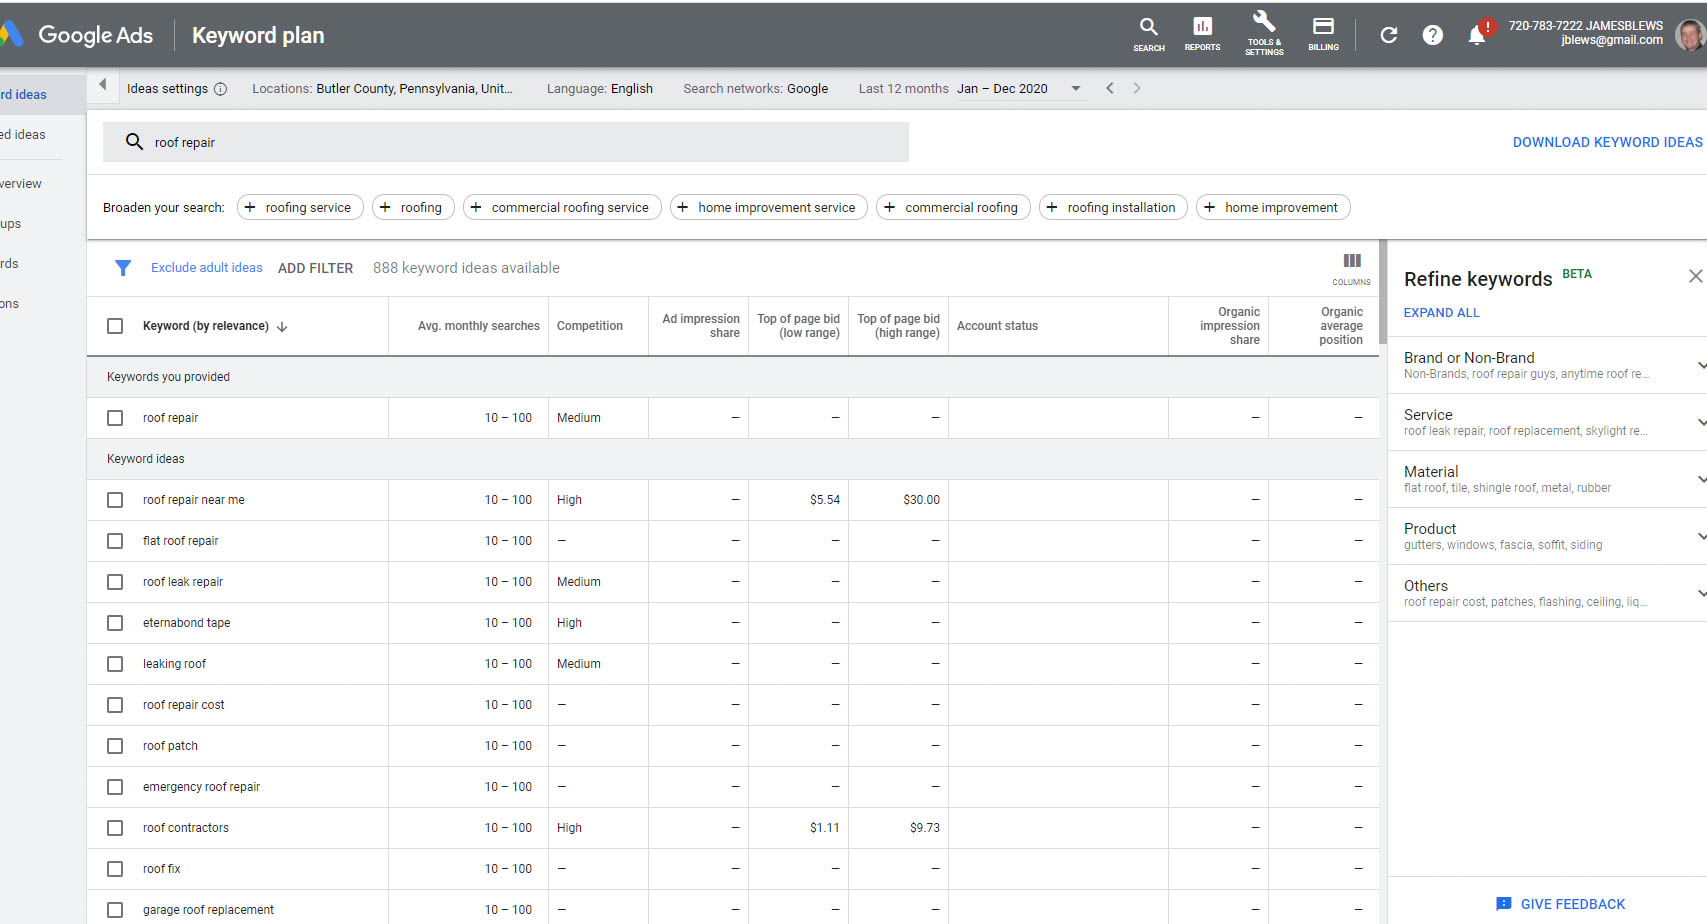Viewport: 1707px width, 924px height.
Task: Change Search networks Google setting
Action: pos(756,89)
